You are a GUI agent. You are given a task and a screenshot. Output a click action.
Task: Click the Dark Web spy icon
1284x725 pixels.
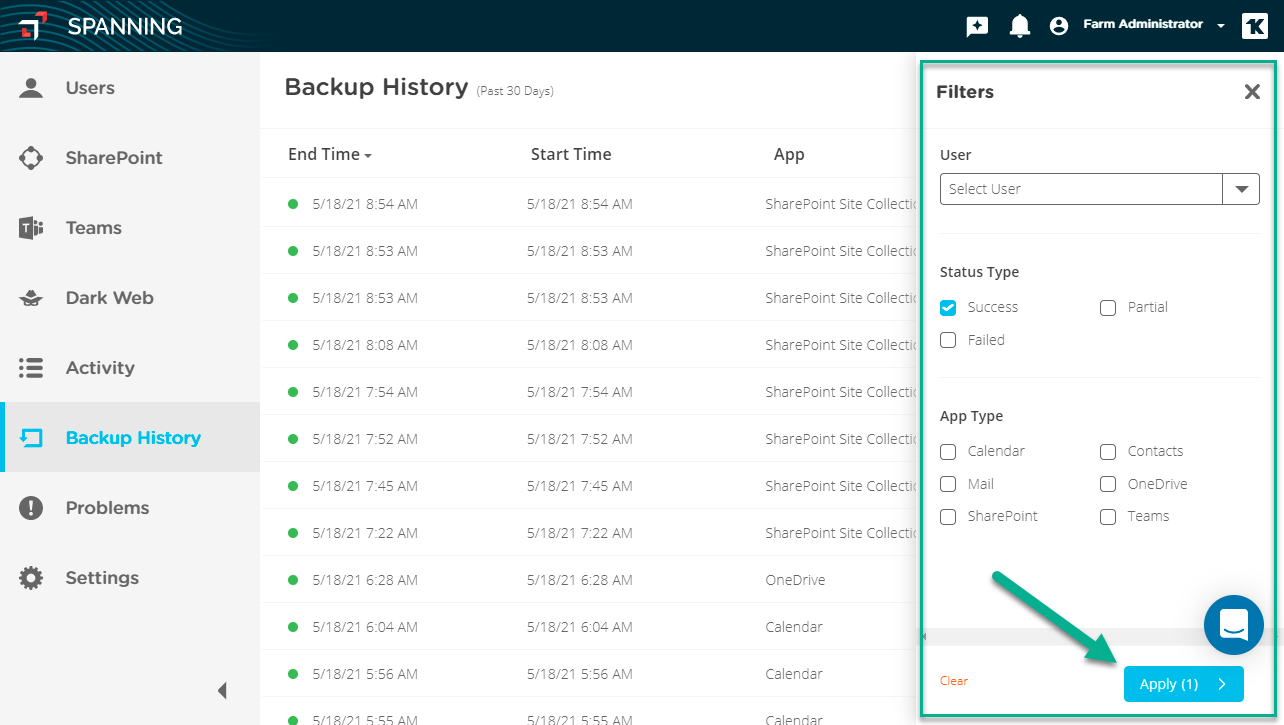point(32,298)
